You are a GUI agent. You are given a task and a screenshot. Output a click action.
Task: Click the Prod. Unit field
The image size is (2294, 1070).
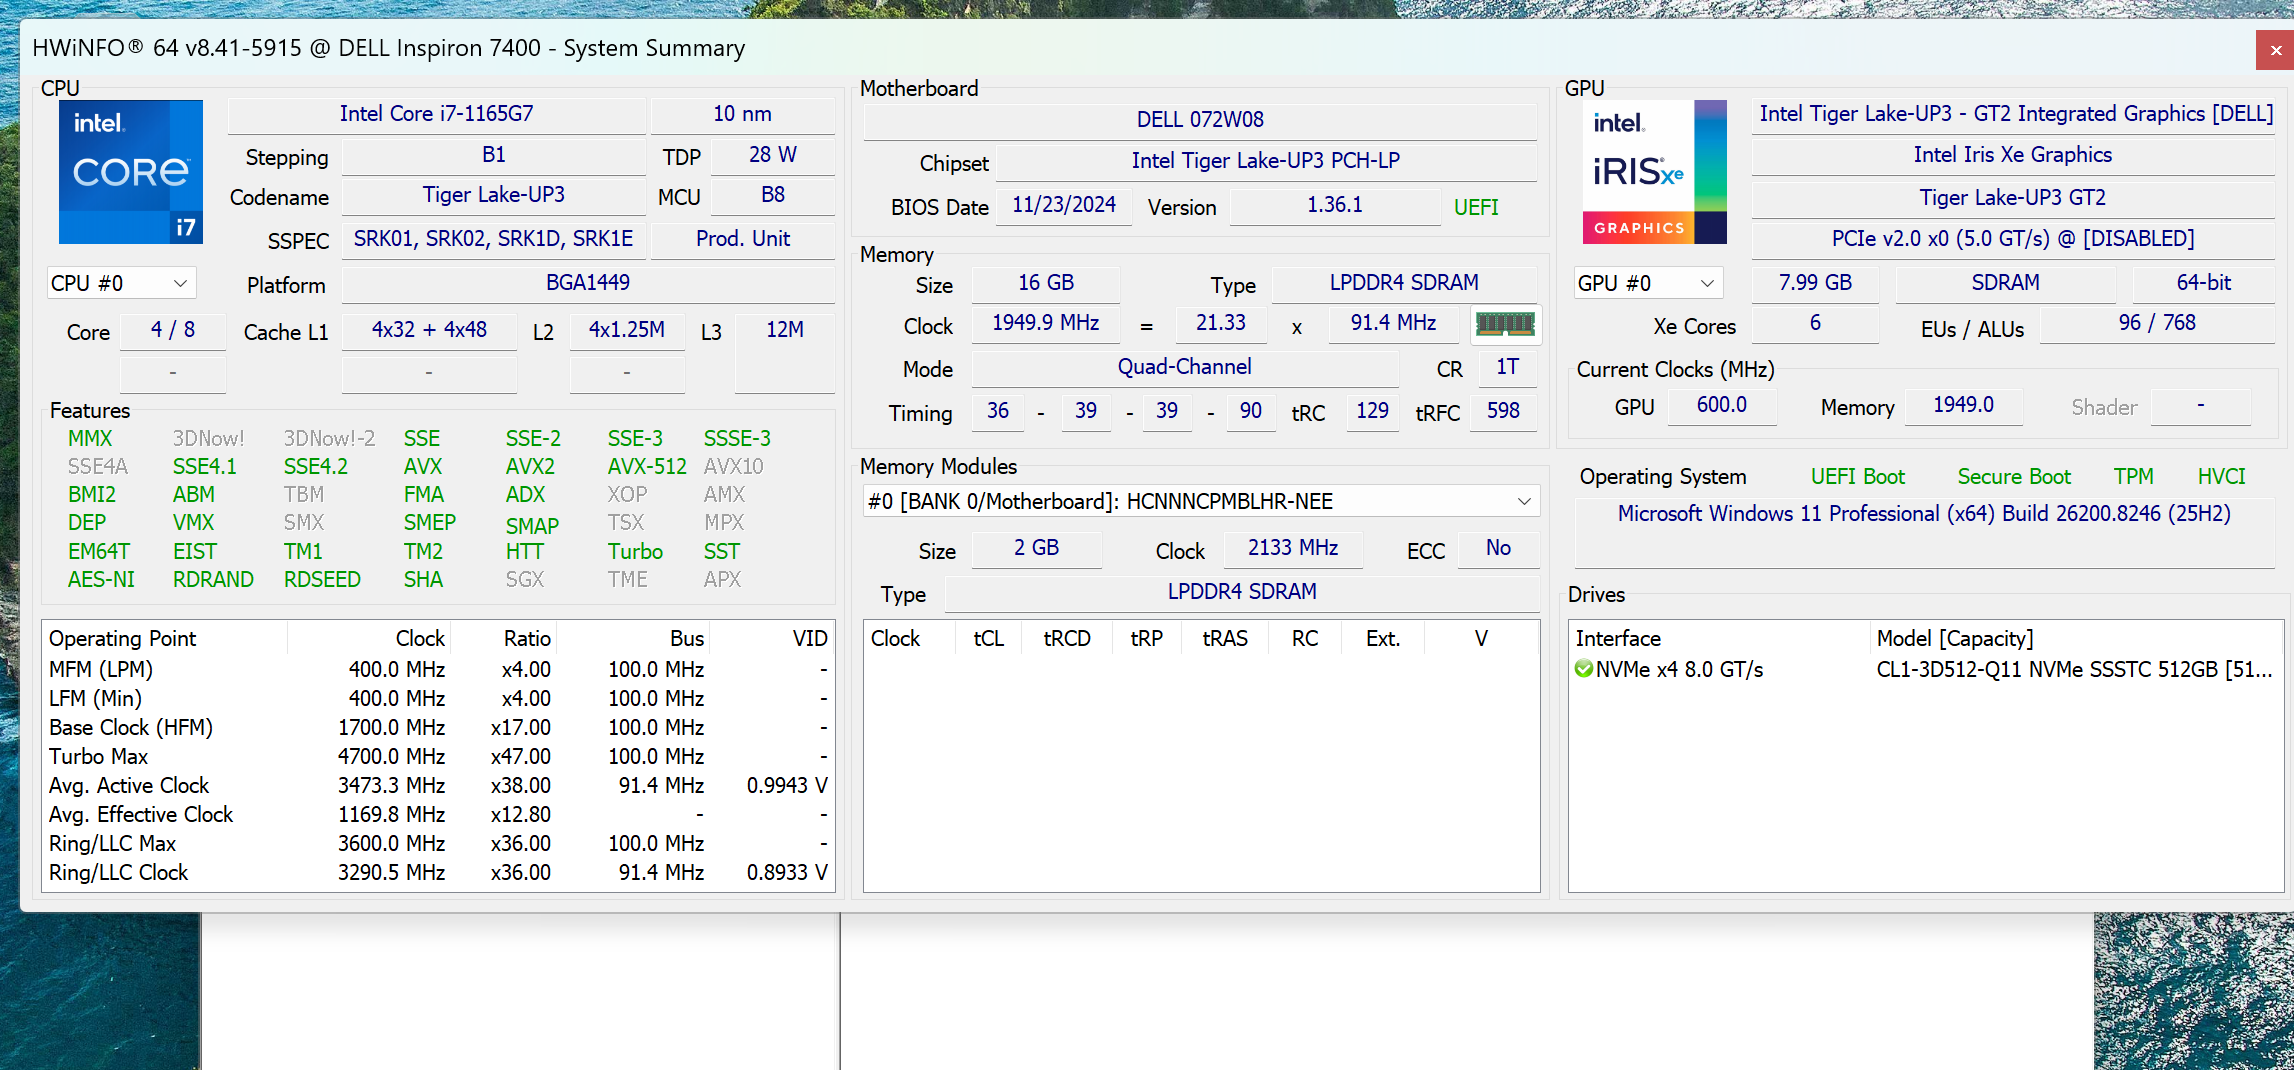point(742,239)
